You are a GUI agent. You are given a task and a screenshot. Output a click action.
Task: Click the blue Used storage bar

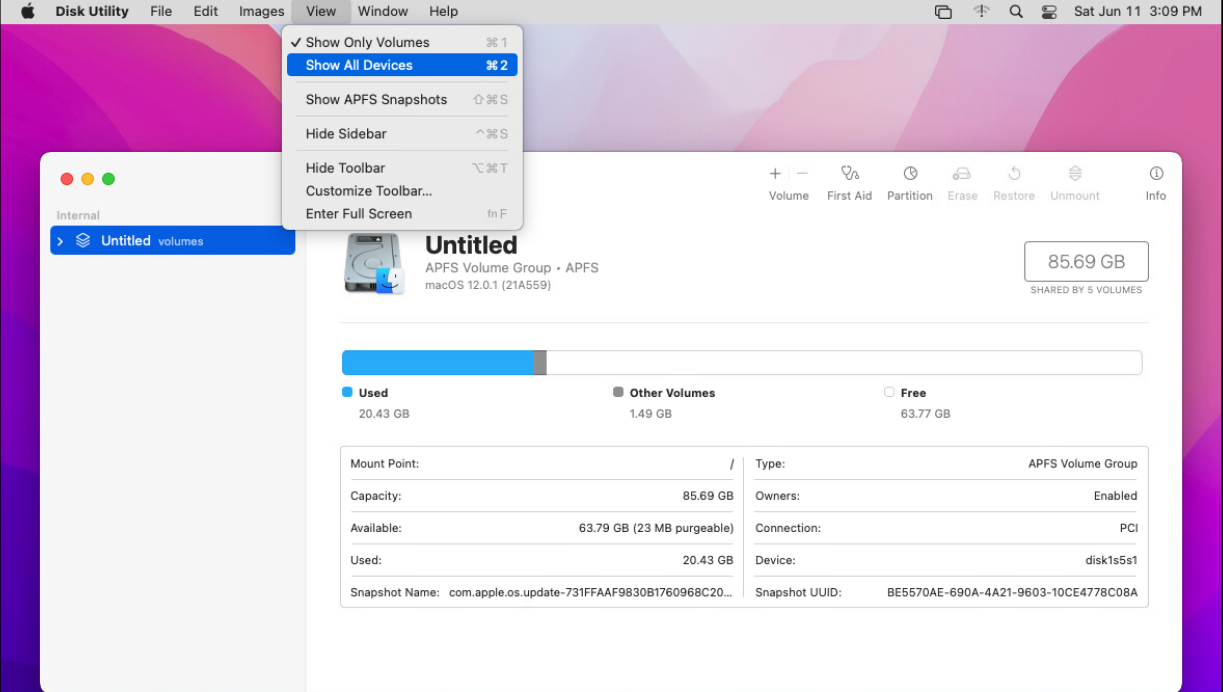tap(440, 362)
